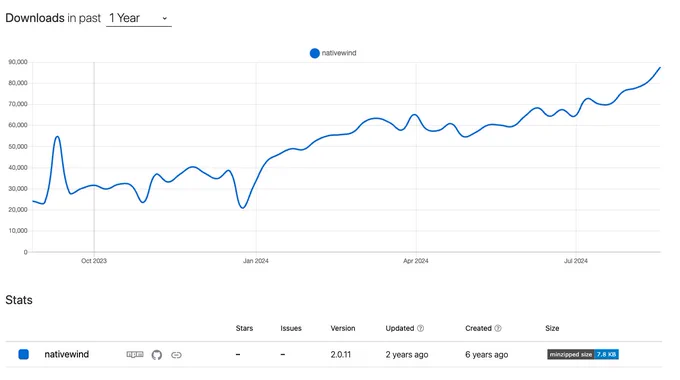Click the homepage link icon for nativewind

pos(176,355)
